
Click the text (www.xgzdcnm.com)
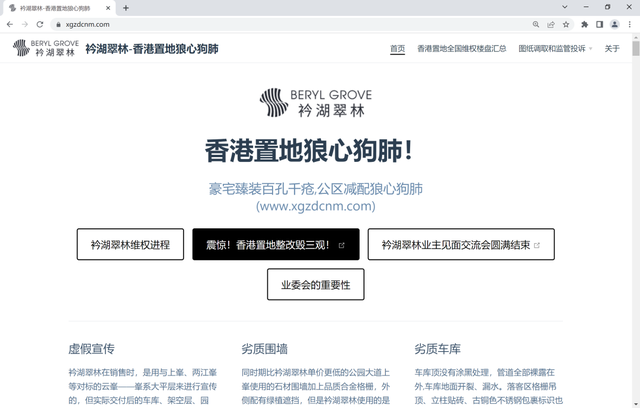pyautogui.click(x=316, y=206)
